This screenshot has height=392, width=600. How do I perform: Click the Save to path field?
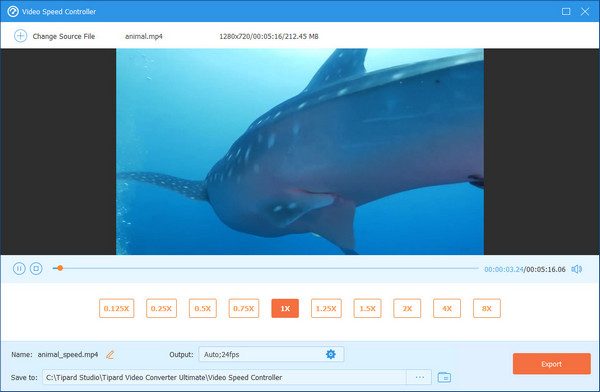pos(224,377)
